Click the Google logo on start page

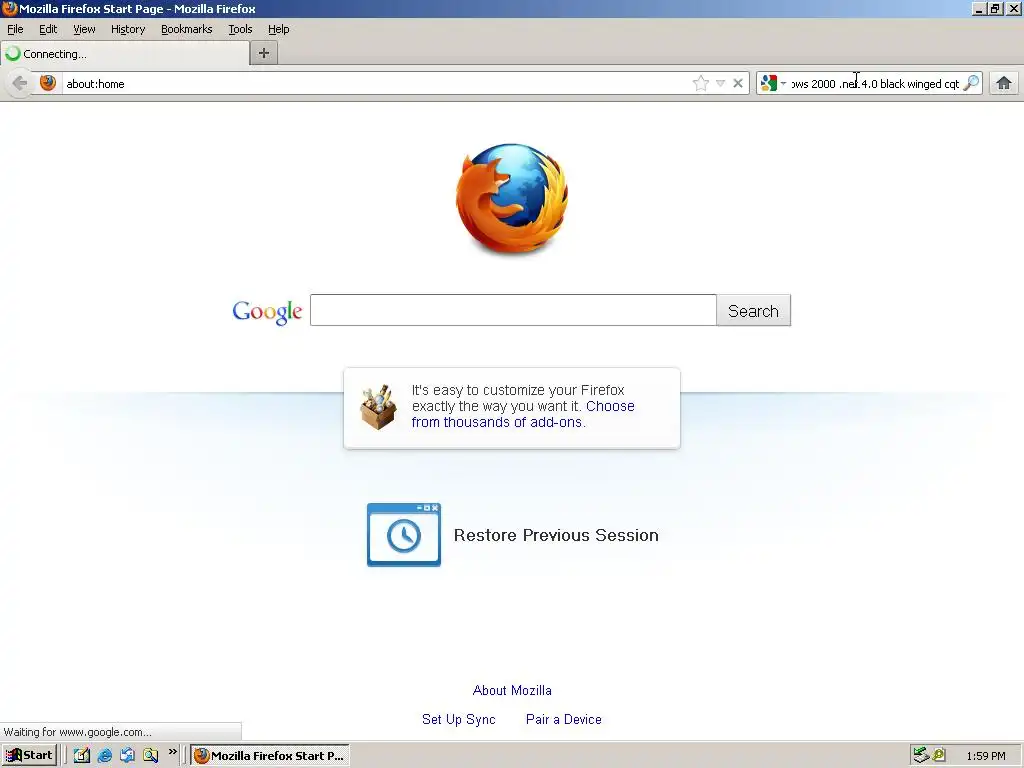pos(267,312)
